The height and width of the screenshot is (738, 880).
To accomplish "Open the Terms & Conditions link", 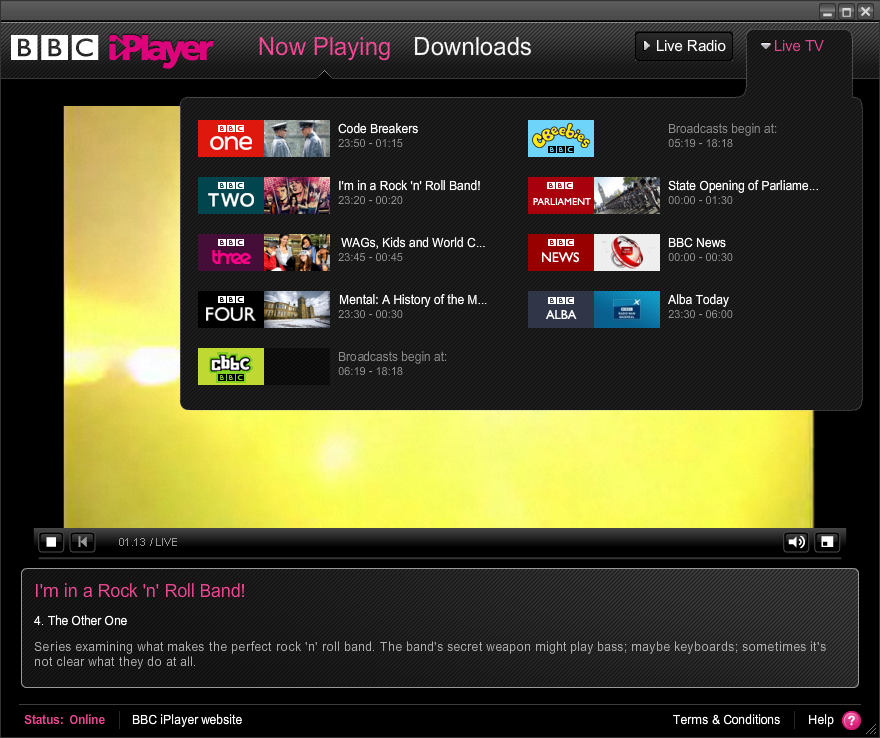I will 726,720.
